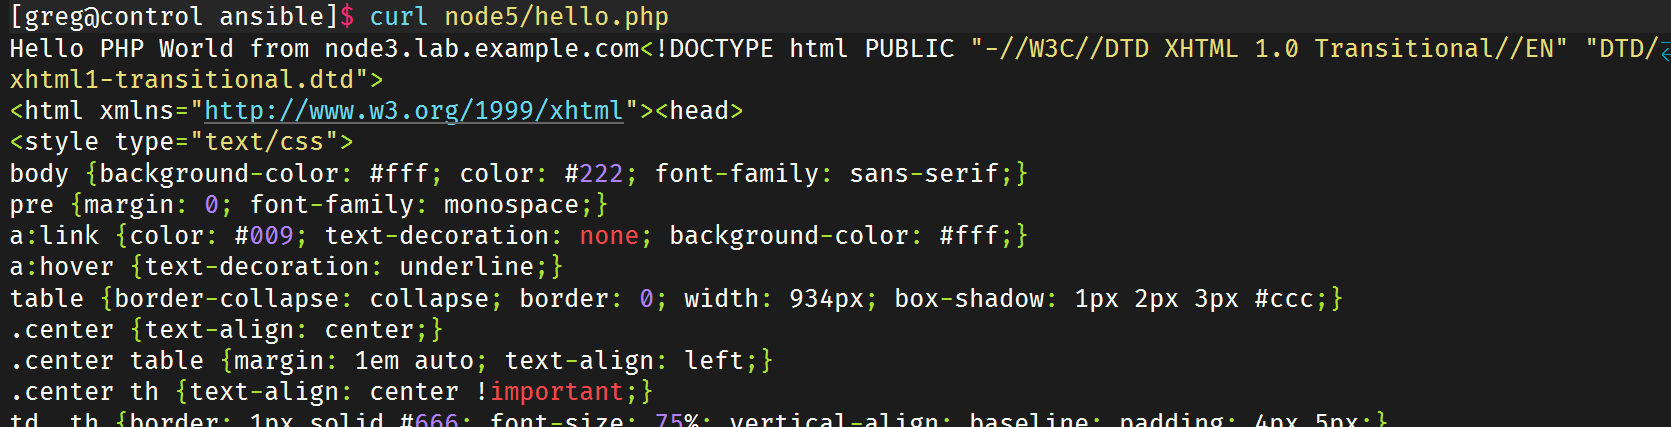Click the "-//W3C//DTD XHTML 1.0 Transitional//EN" string
The width and height of the screenshot is (1671, 427).
[1268, 49]
